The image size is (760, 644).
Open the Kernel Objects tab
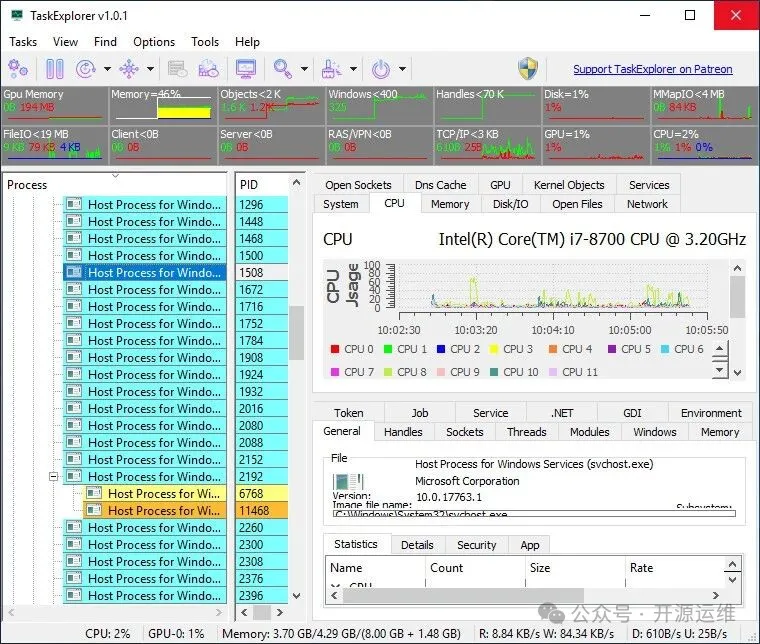[569, 185]
